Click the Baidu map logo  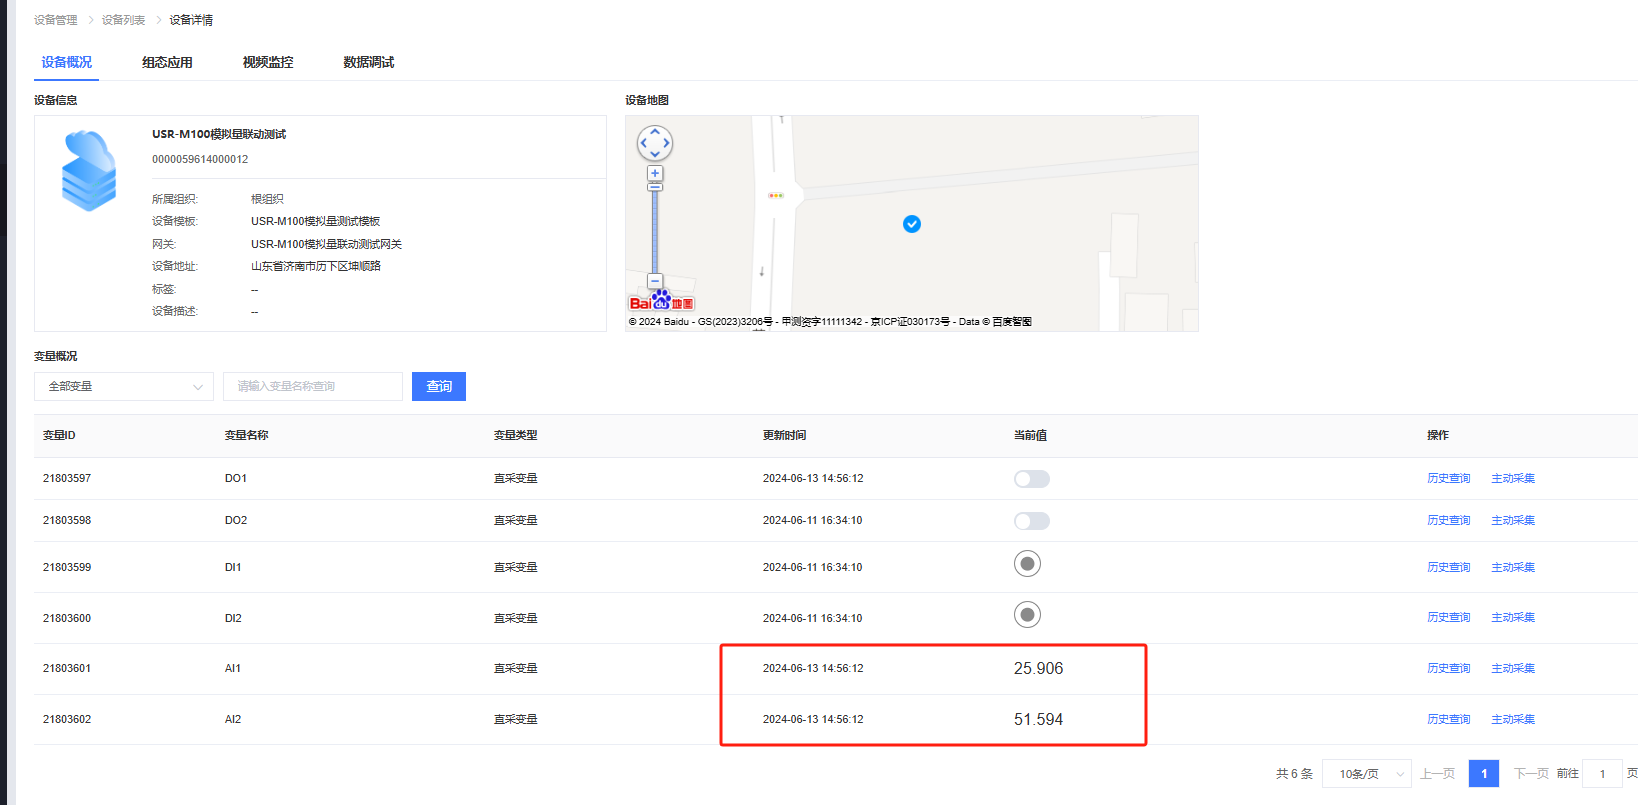click(x=661, y=302)
